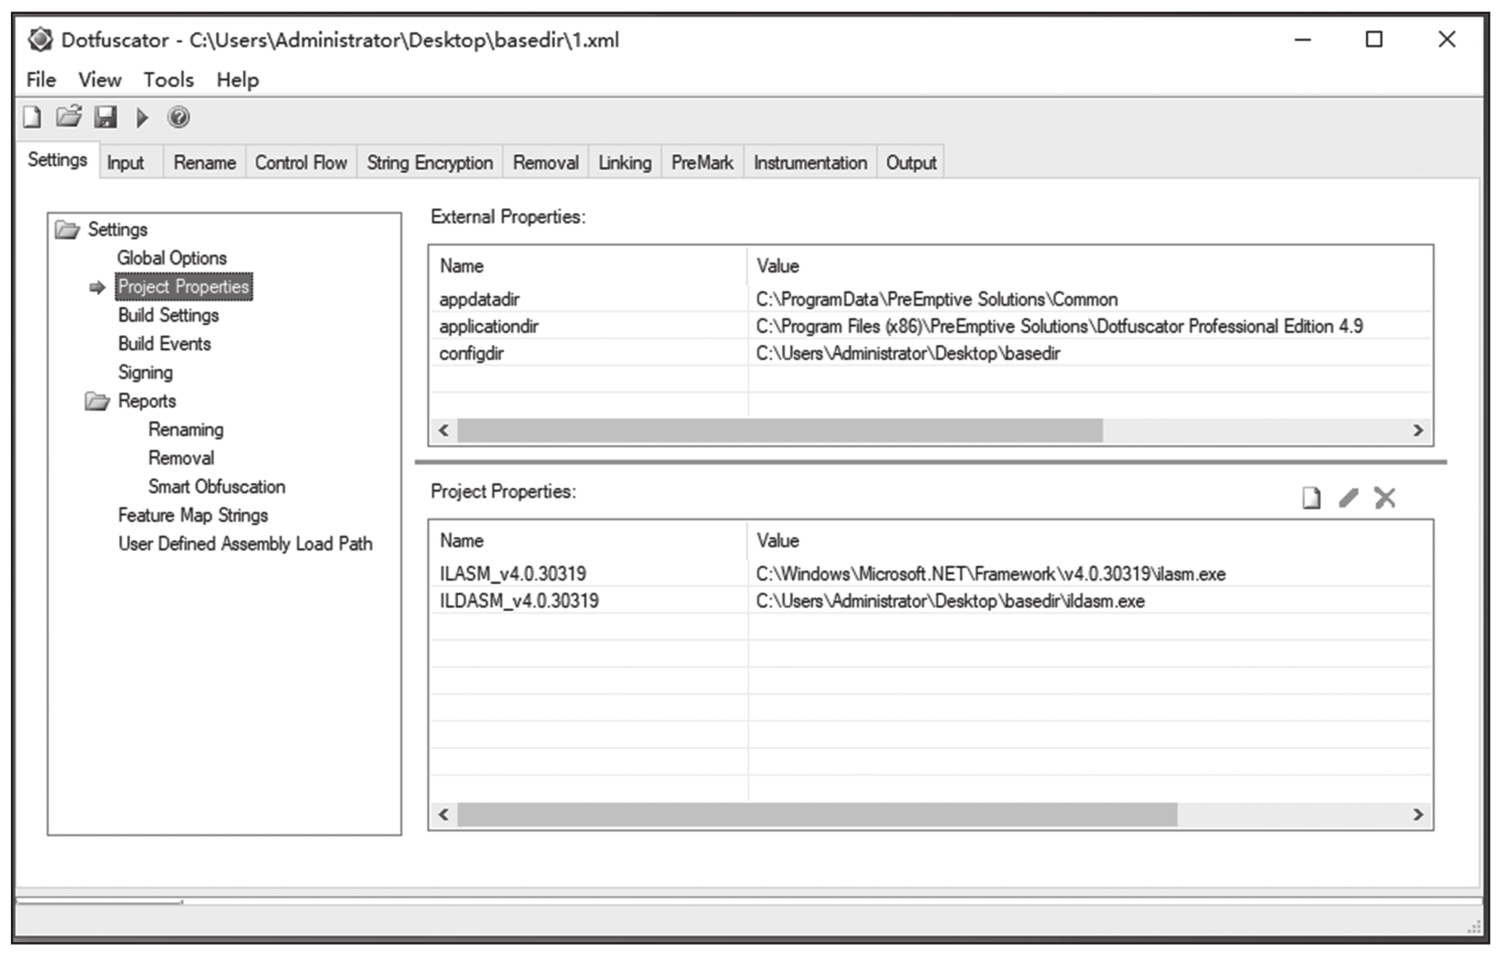This screenshot has height=955, width=1502.
Task: Click Project Properties Value column header
Action: [x=1090, y=541]
